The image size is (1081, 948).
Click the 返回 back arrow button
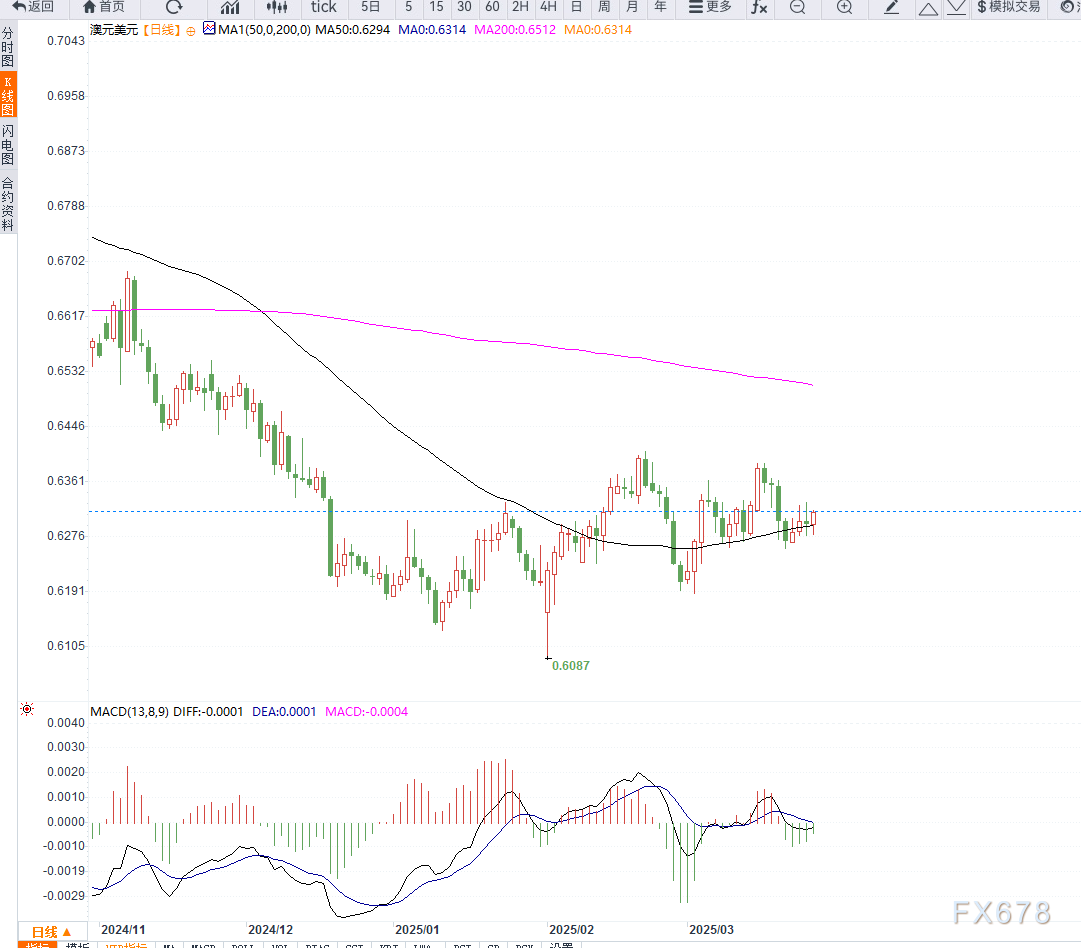point(33,7)
